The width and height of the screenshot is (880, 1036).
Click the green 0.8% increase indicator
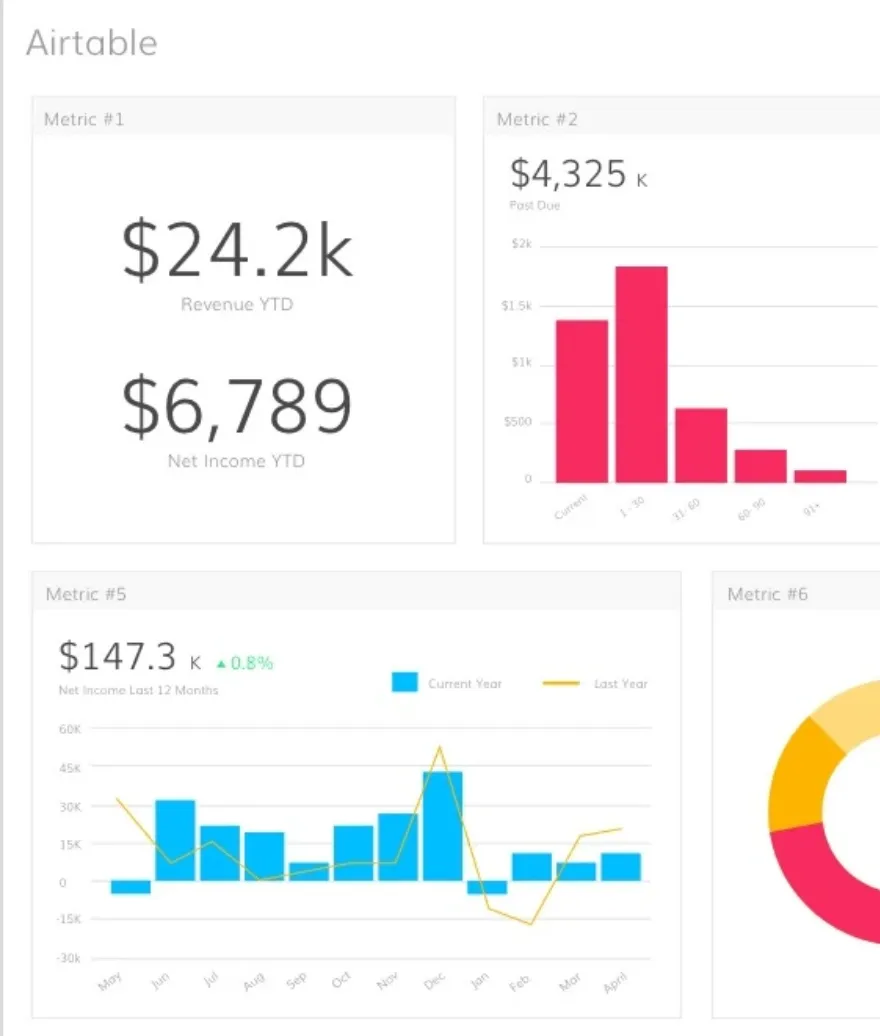244,663
